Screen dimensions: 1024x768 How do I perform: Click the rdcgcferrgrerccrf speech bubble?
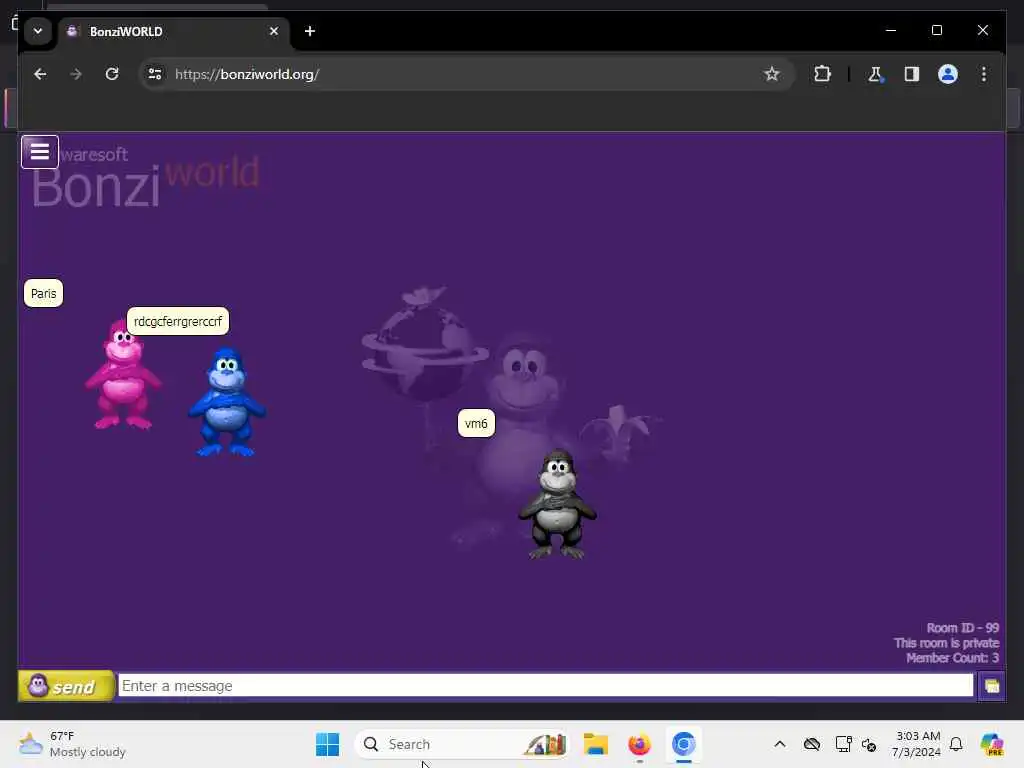pos(178,321)
